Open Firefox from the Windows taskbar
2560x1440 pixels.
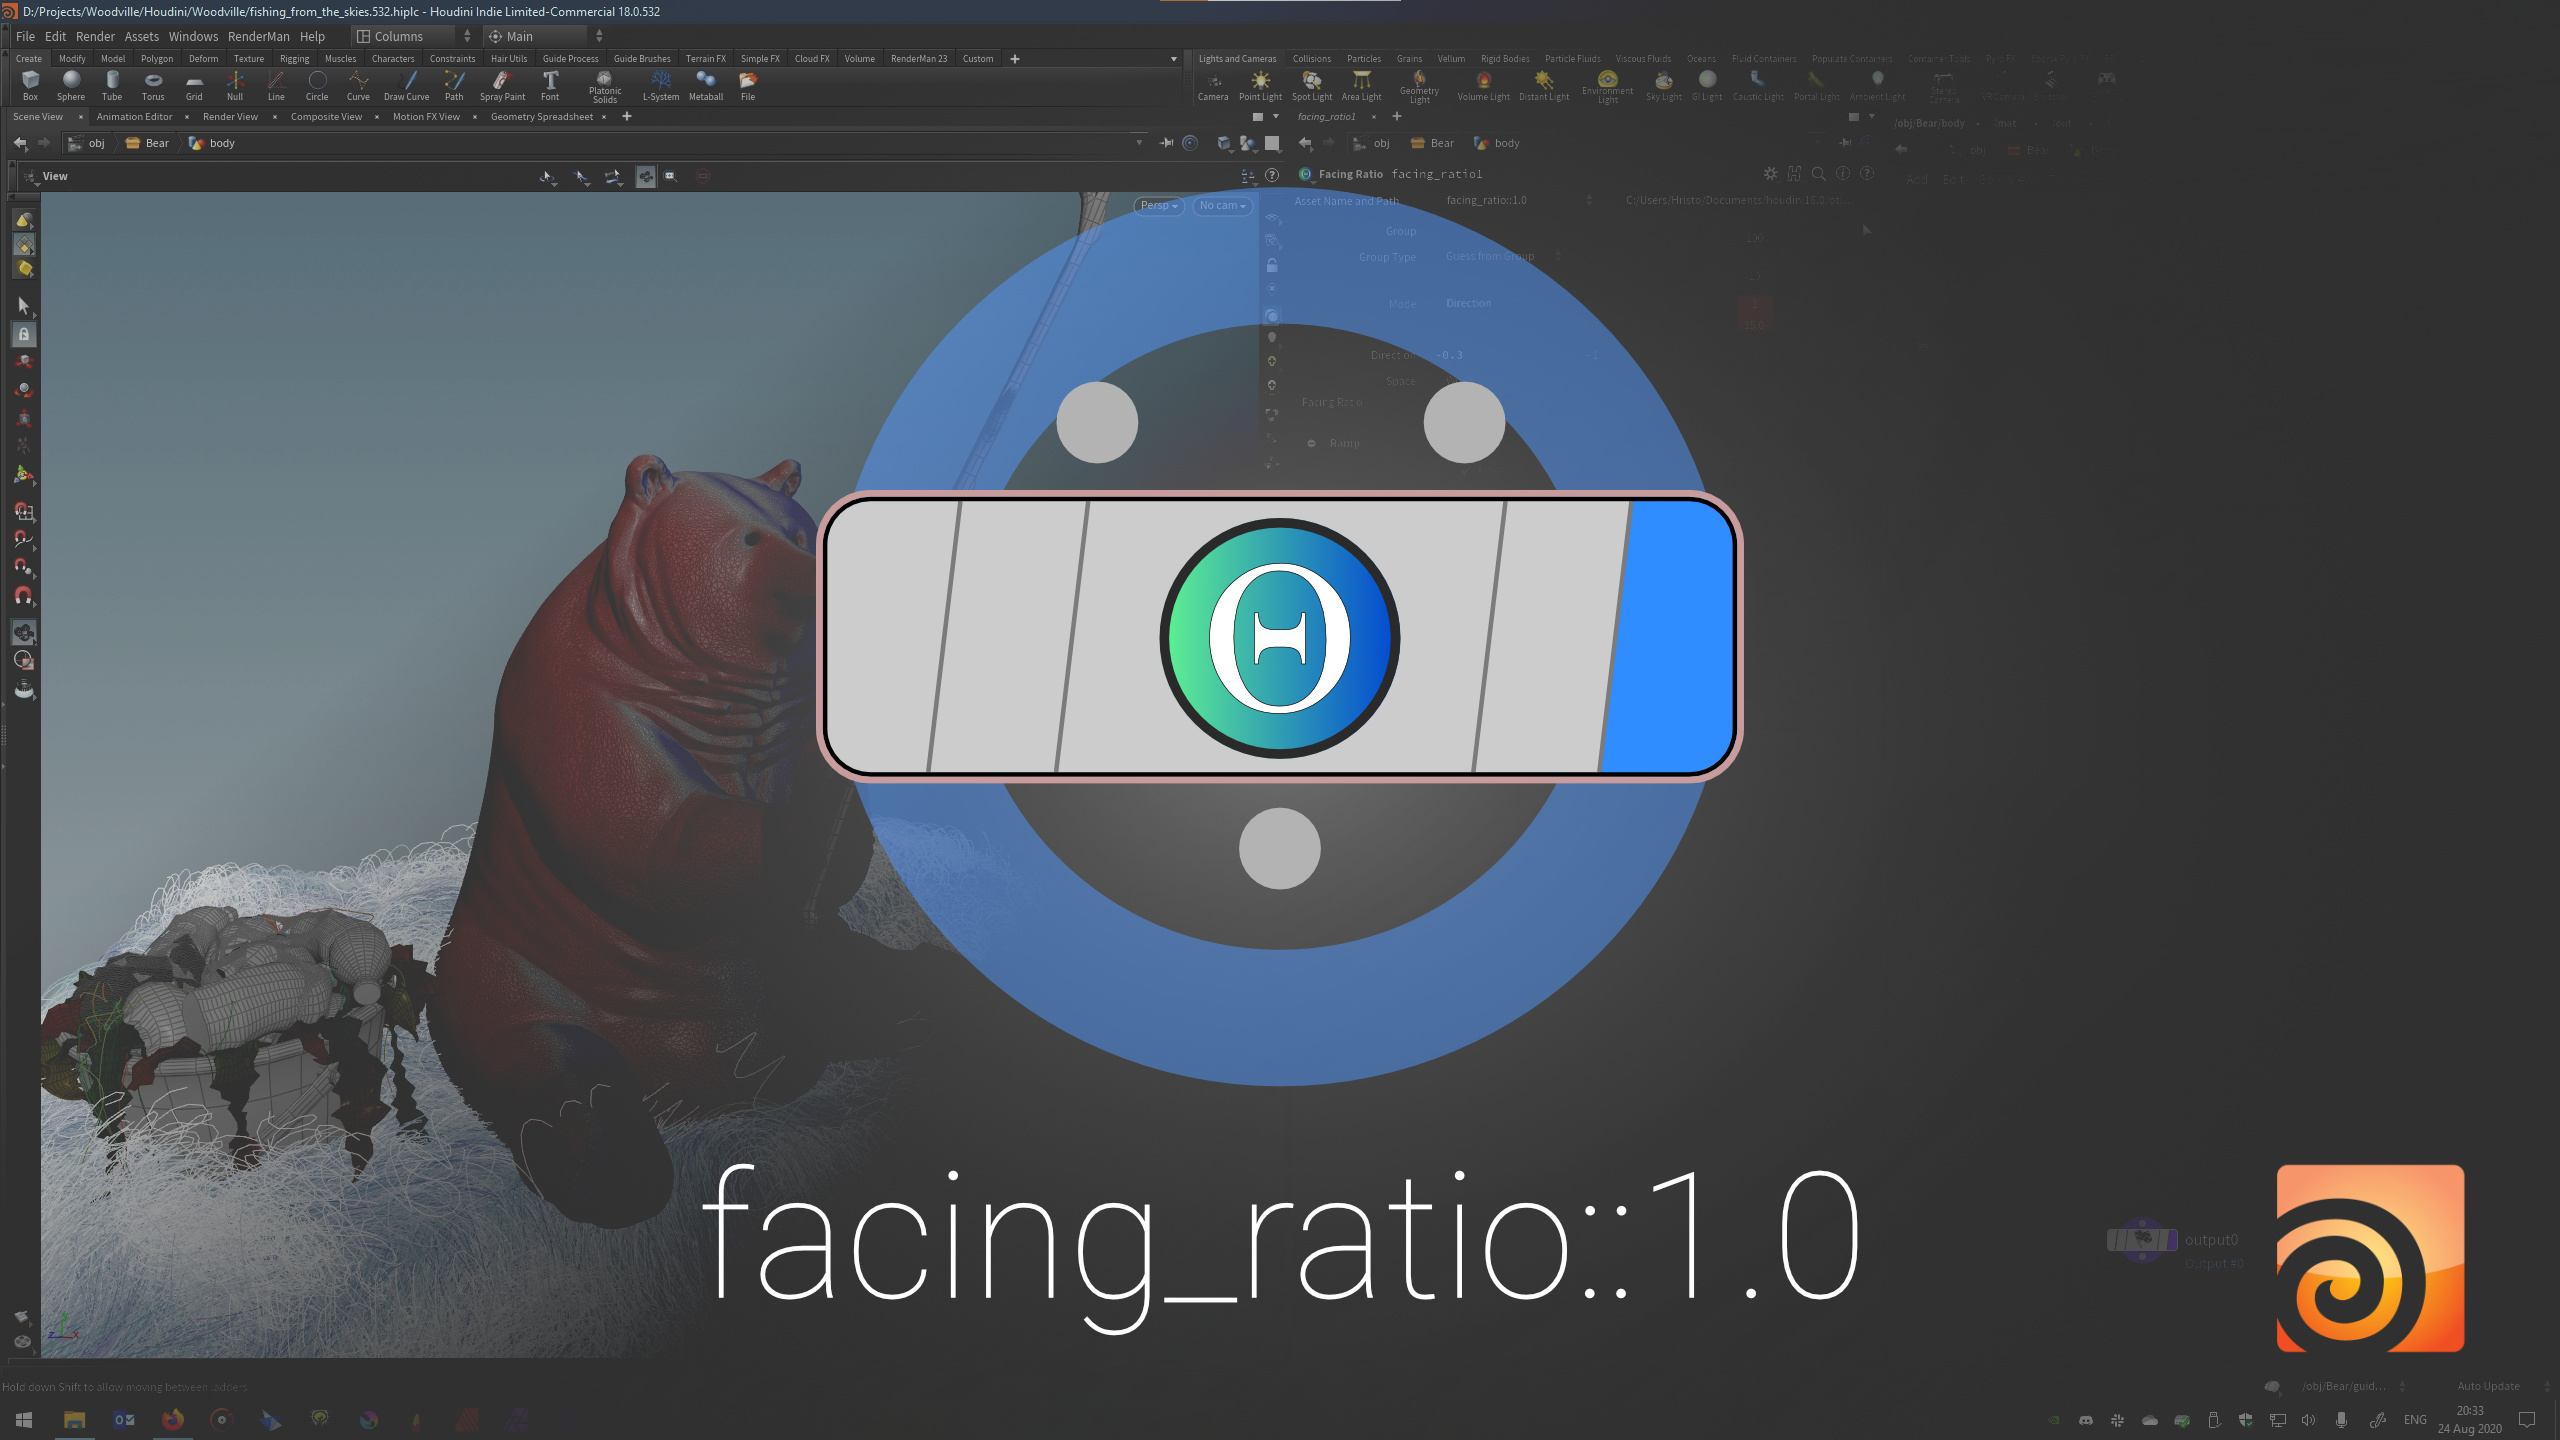click(173, 1419)
